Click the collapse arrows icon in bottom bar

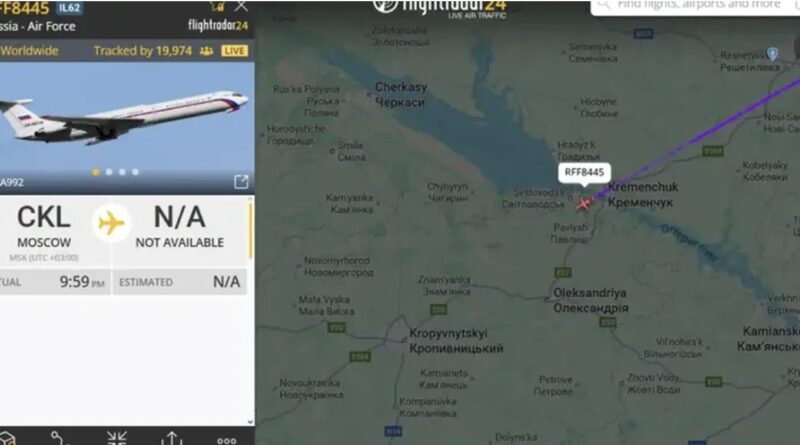[x=117, y=438]
